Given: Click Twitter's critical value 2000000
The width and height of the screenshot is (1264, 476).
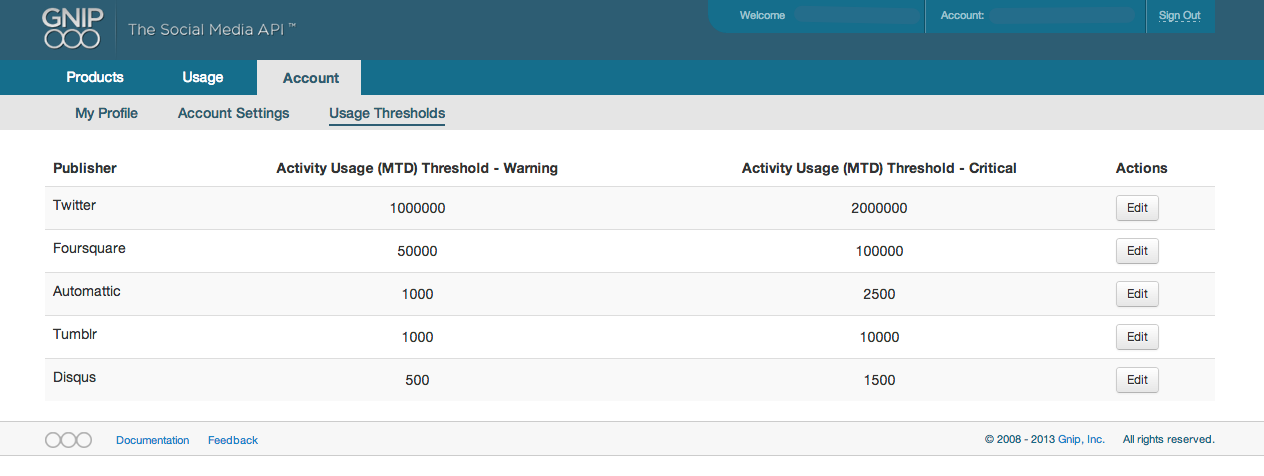Looking at the screenshot, I should [x=879, y=209].
